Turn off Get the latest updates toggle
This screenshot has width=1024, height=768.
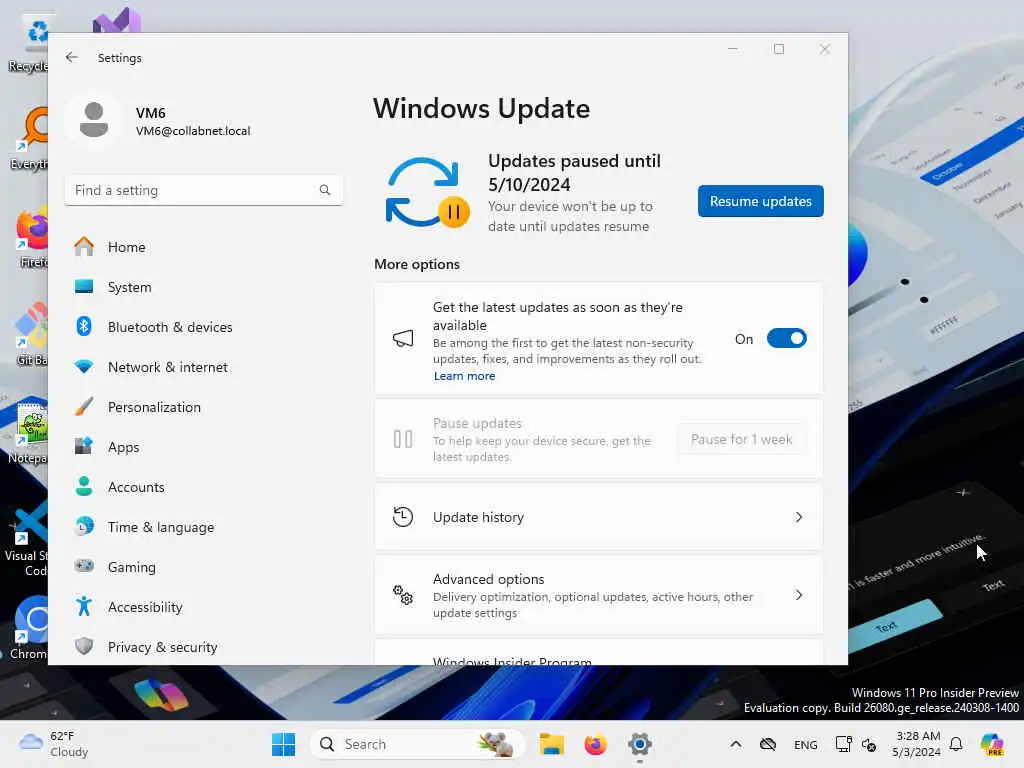(x=786, y=338)
